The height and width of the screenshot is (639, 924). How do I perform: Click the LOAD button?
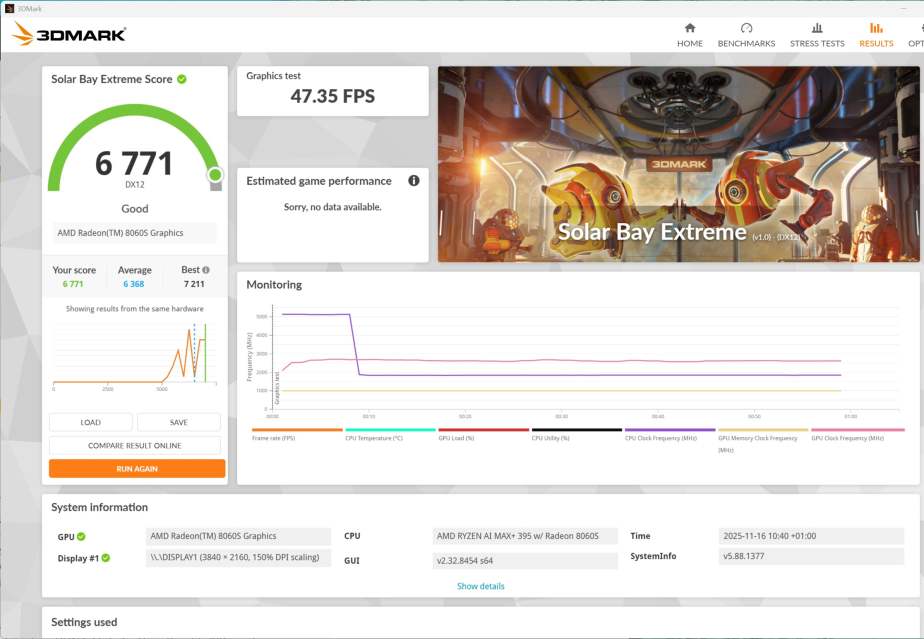91,422
